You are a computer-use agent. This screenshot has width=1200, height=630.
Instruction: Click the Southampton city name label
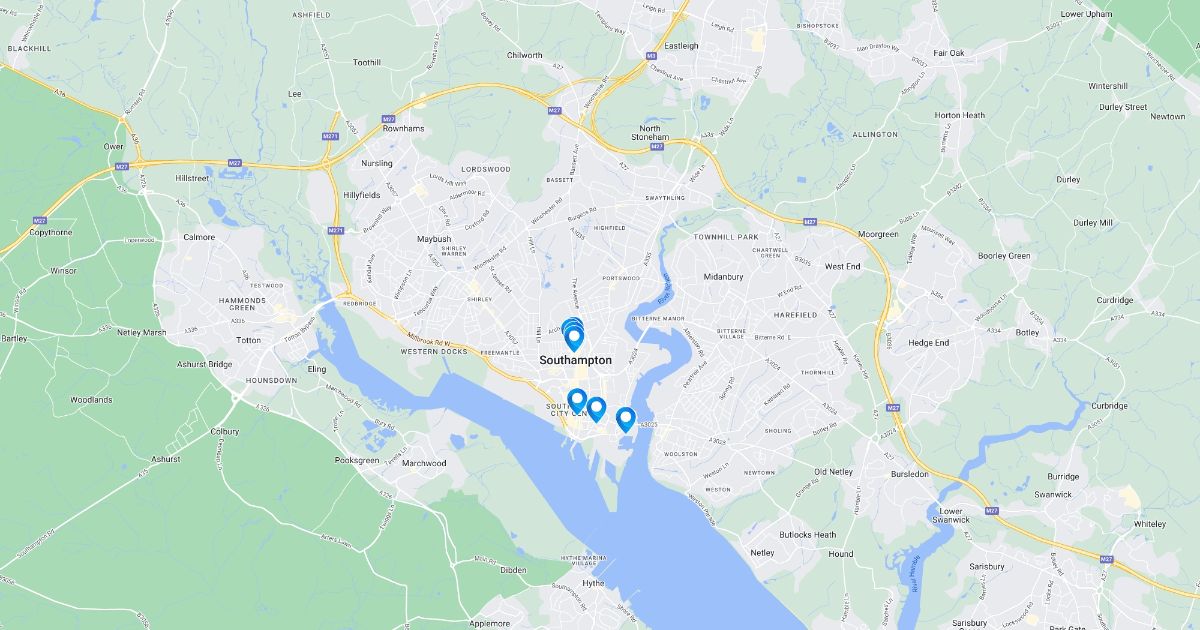point(575,360)
